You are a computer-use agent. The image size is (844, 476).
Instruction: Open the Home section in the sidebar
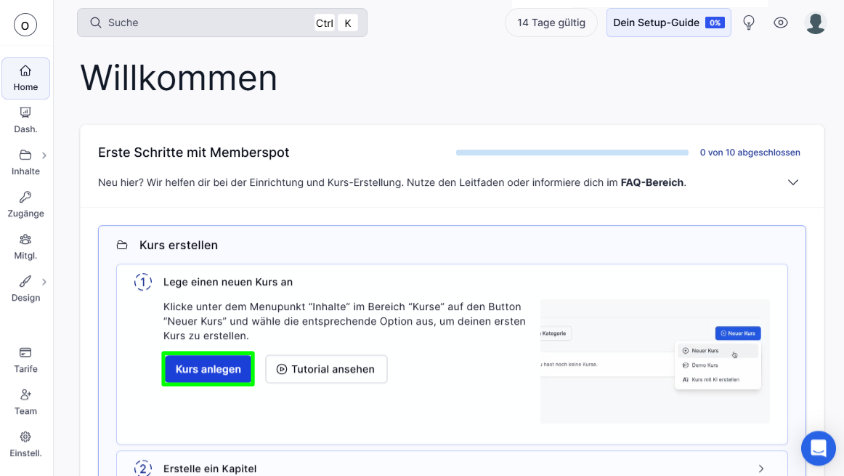click(25, 79)
